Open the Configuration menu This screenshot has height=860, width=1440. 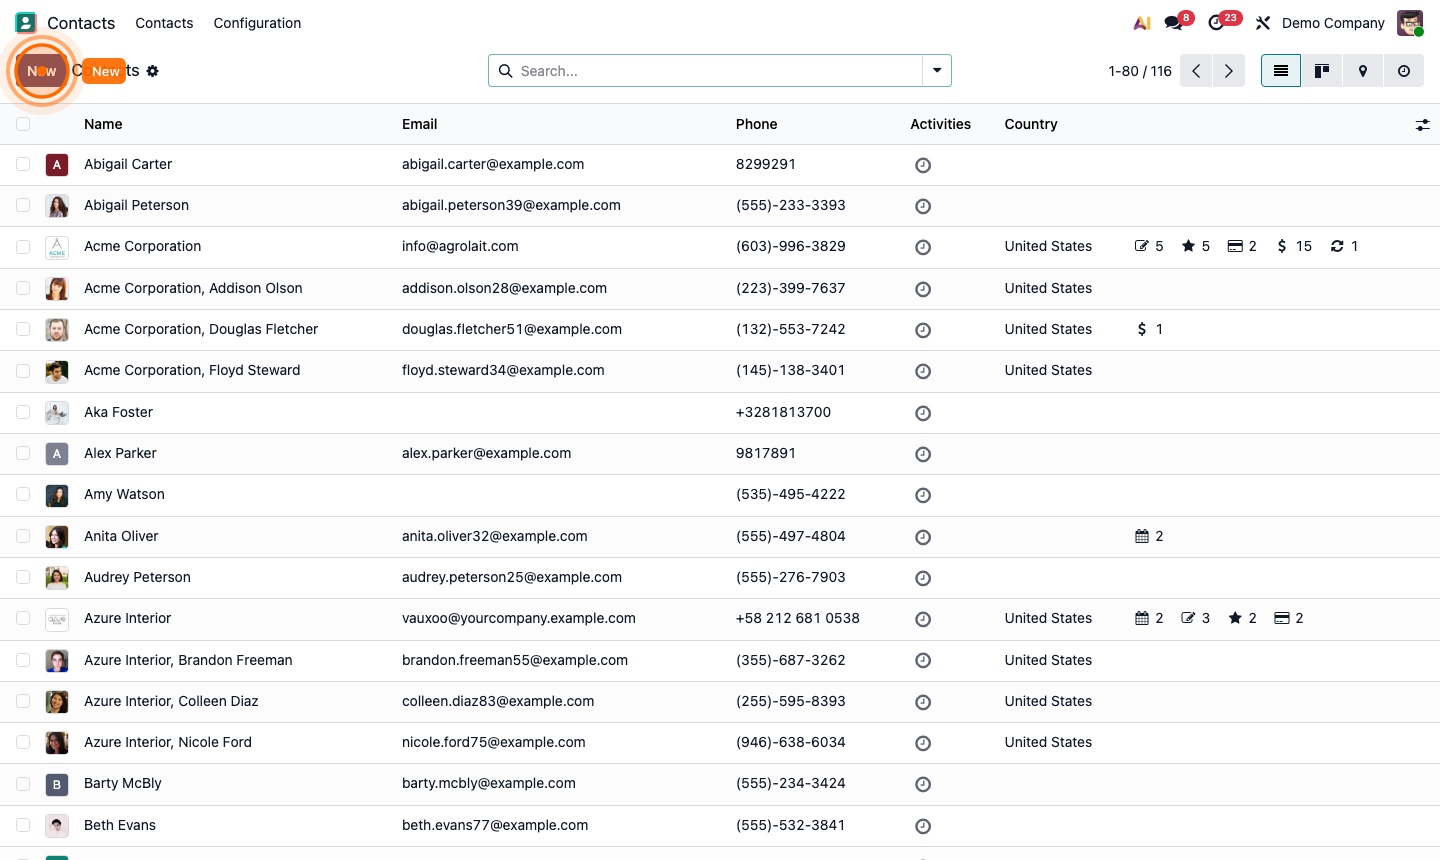256,22
